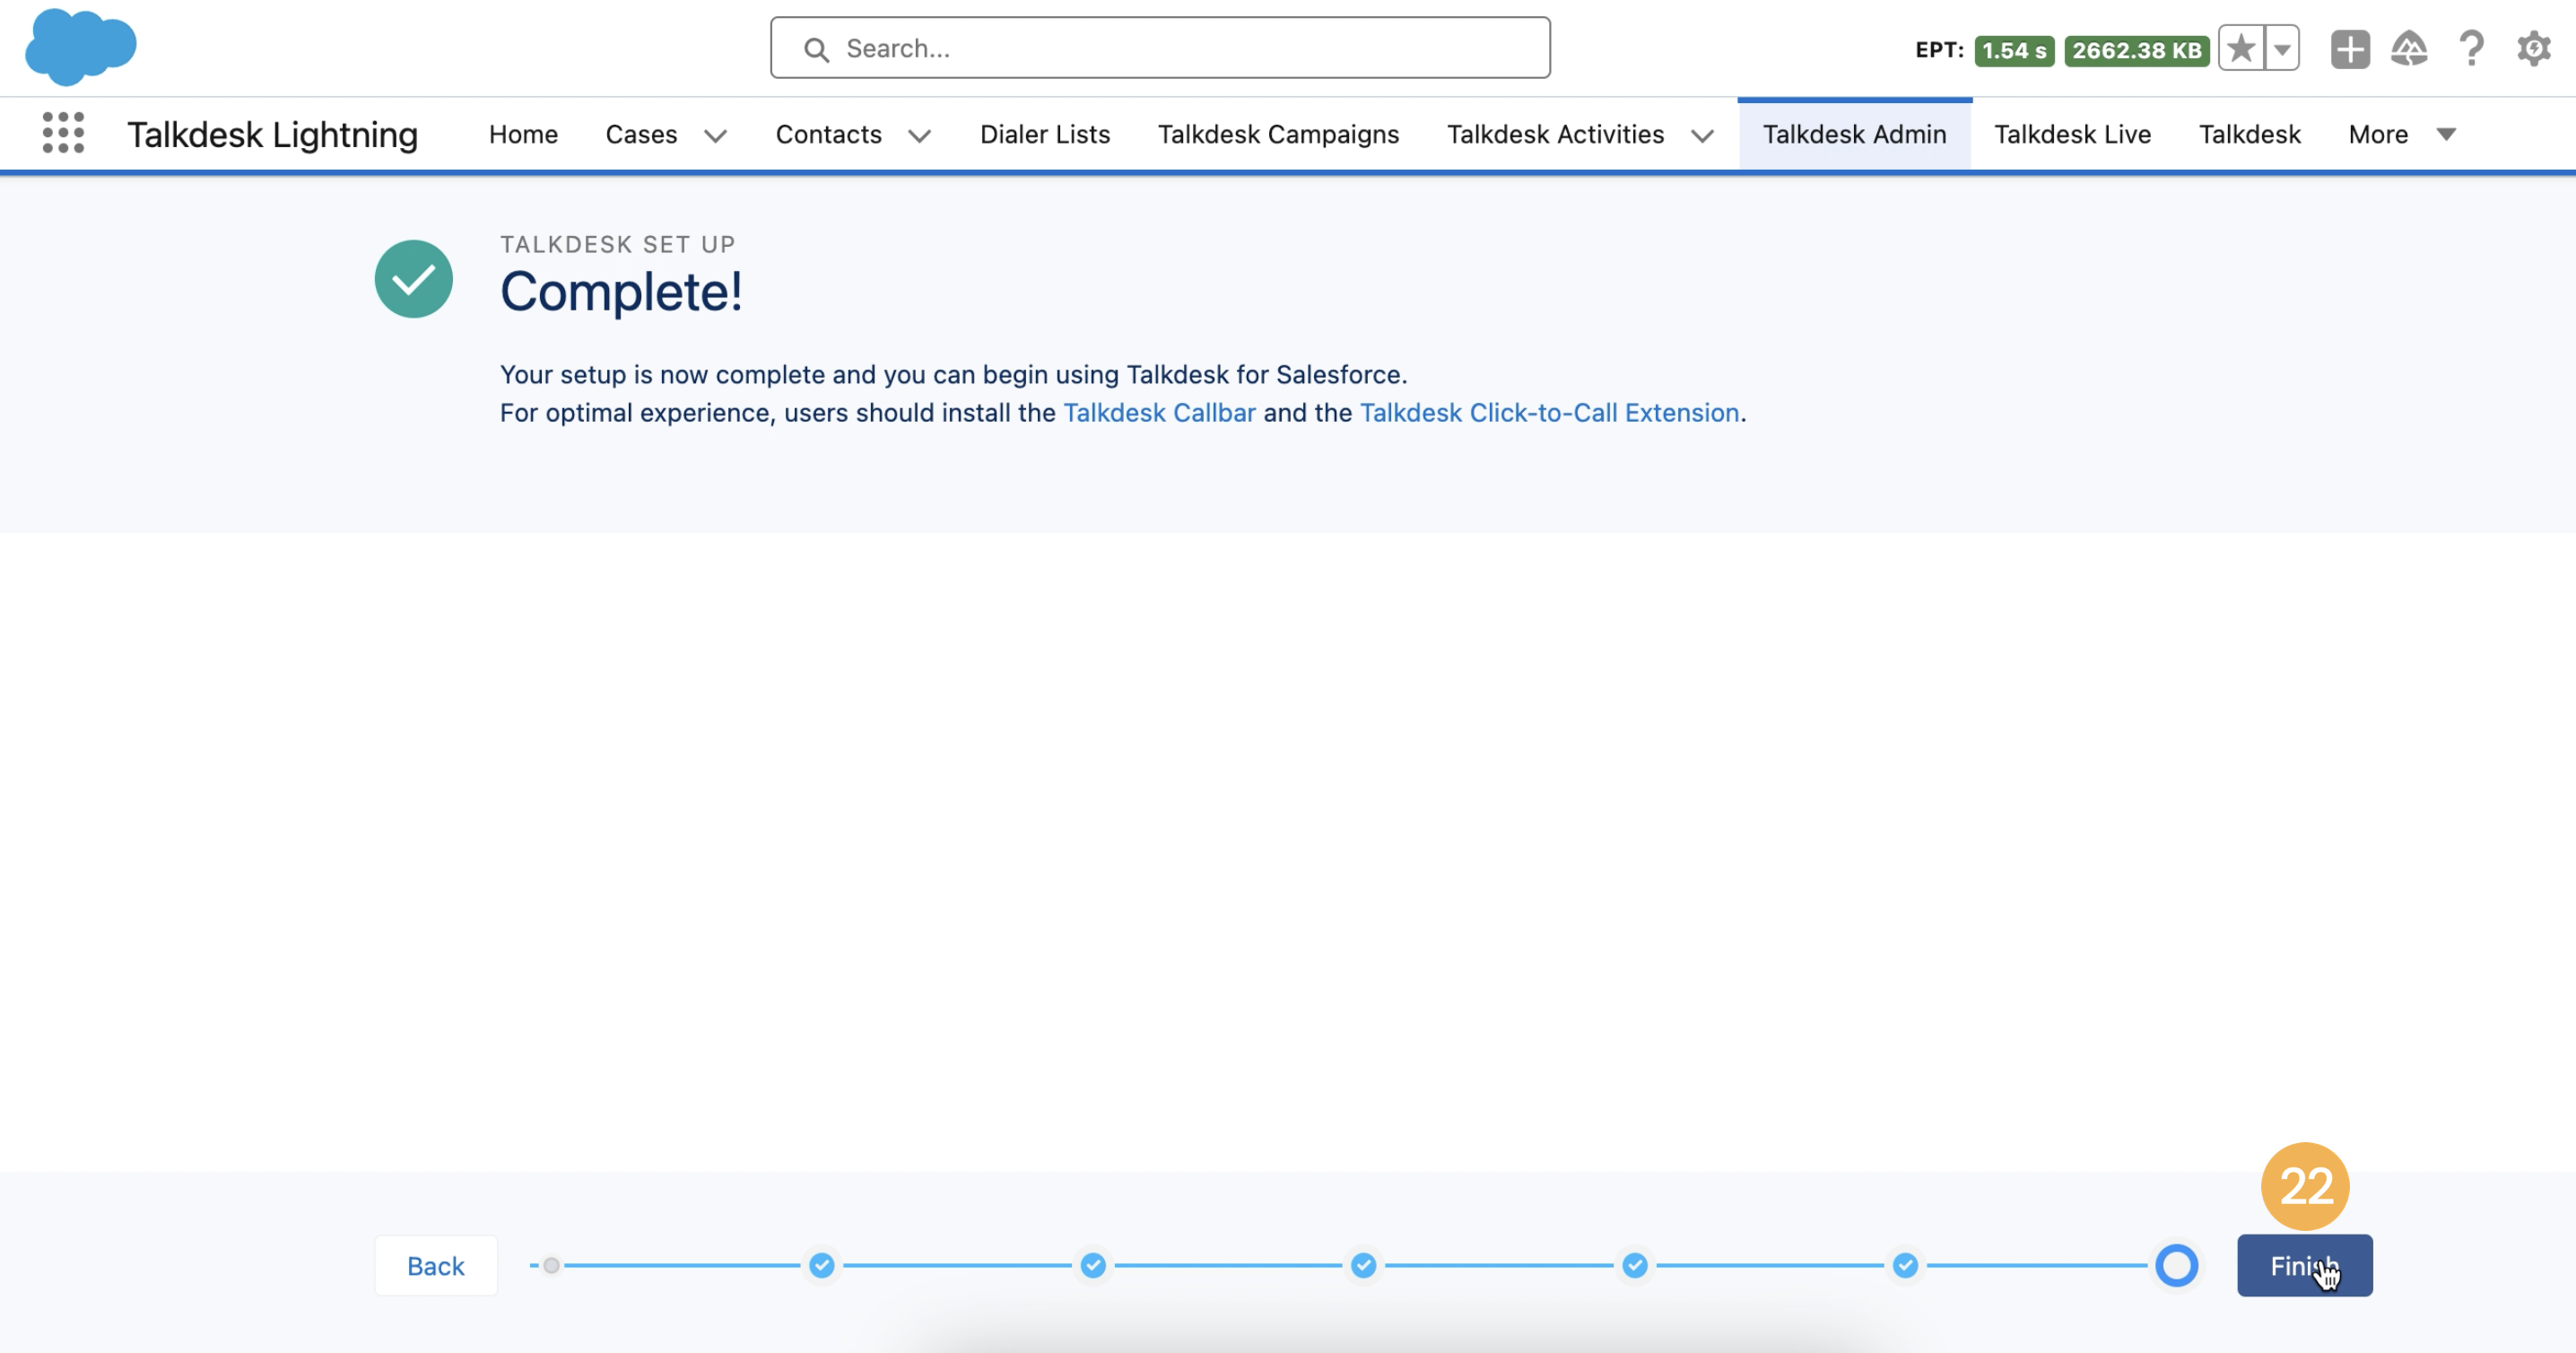Open the Talkdesk Campaigns tab
This screenshot has width=2576, height=1353.
(x=1278, y=134)
